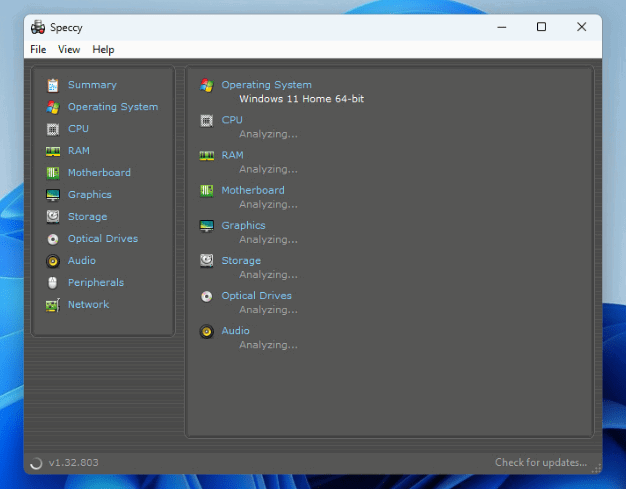Click Analyzing text under RAM
The width and height of the screenshot is (626, 489).
tap(268, 169)
